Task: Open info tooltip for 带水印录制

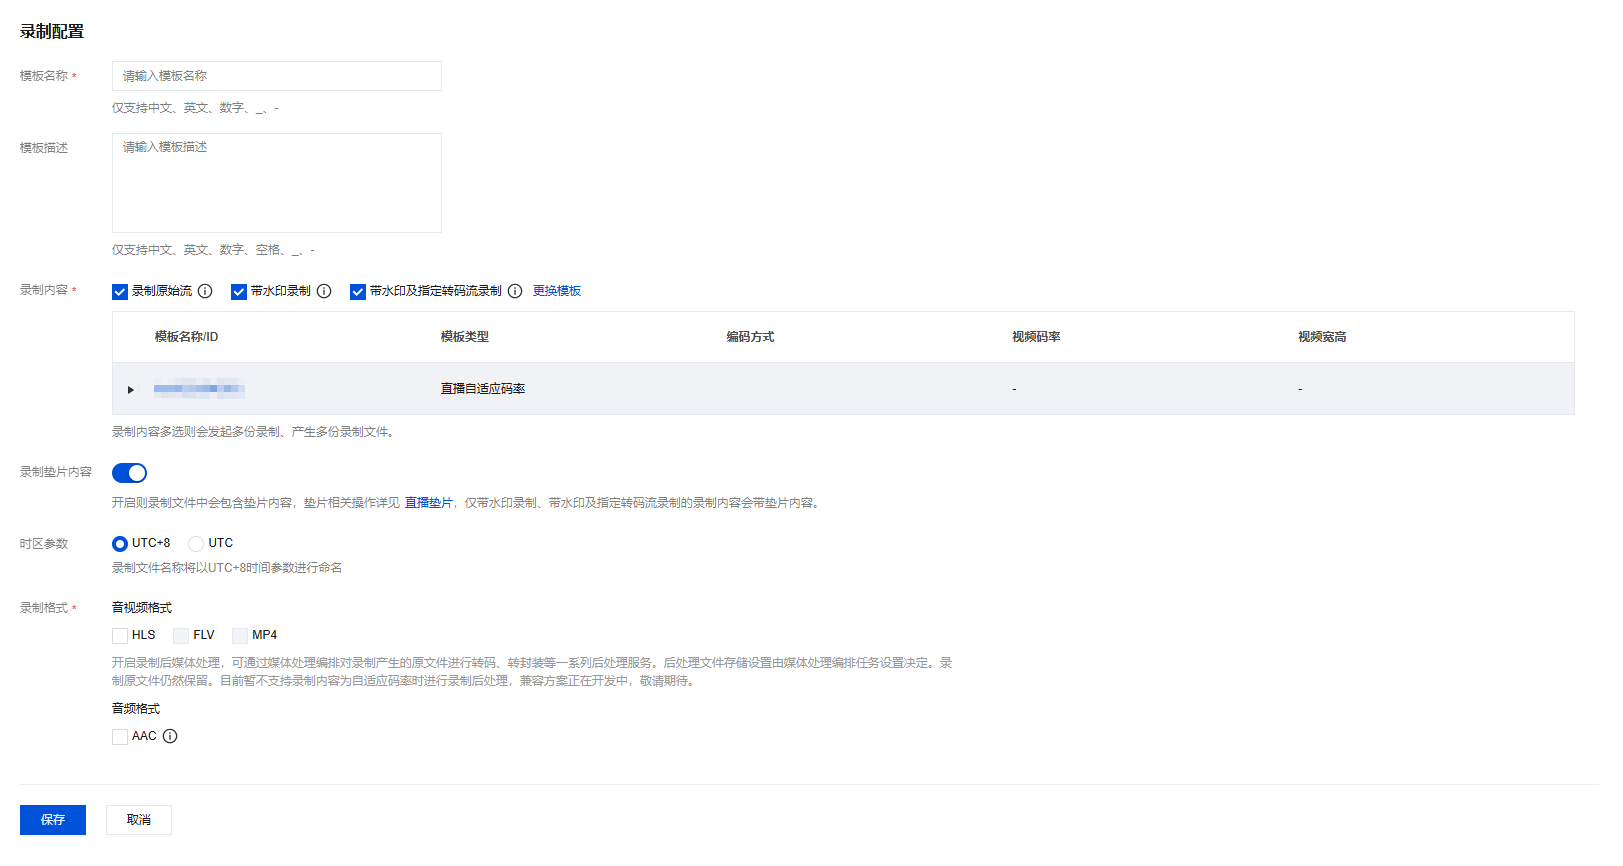Action: (x=324, y=291)
